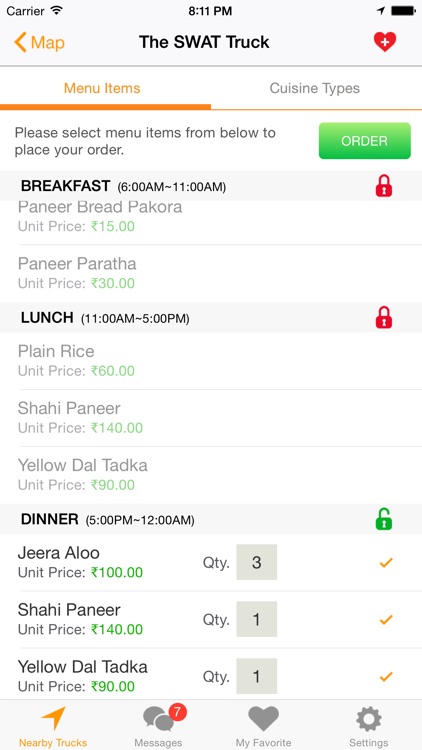
Task: Select the Paneer Paratha breakfast item
Action: [x=211, y=273]
